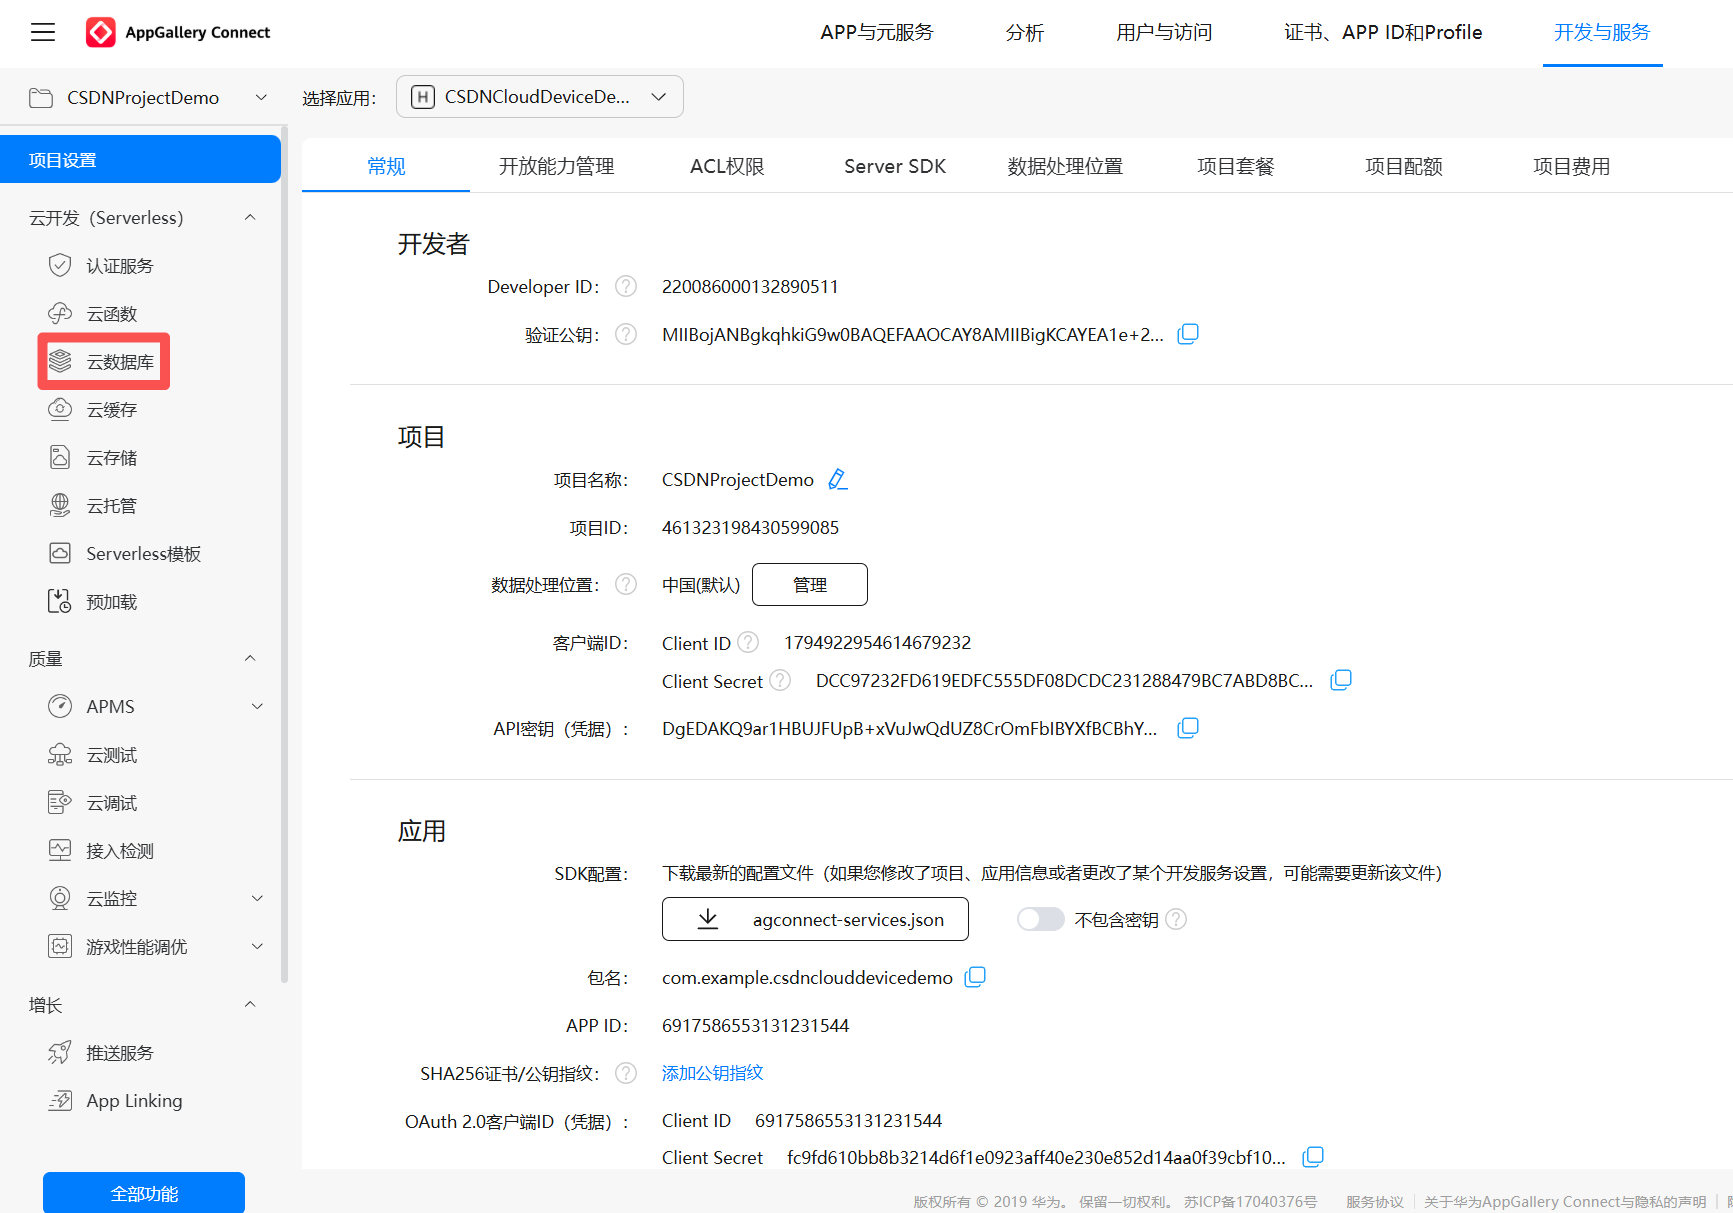
Task: Open the 分析 top menu
Action: click(1025, 32)
